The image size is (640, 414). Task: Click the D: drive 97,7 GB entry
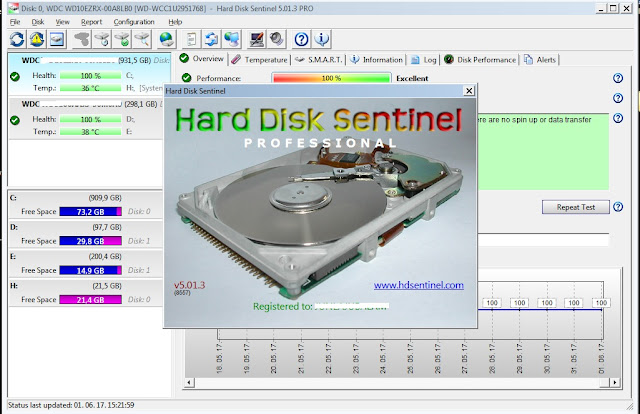86,234
